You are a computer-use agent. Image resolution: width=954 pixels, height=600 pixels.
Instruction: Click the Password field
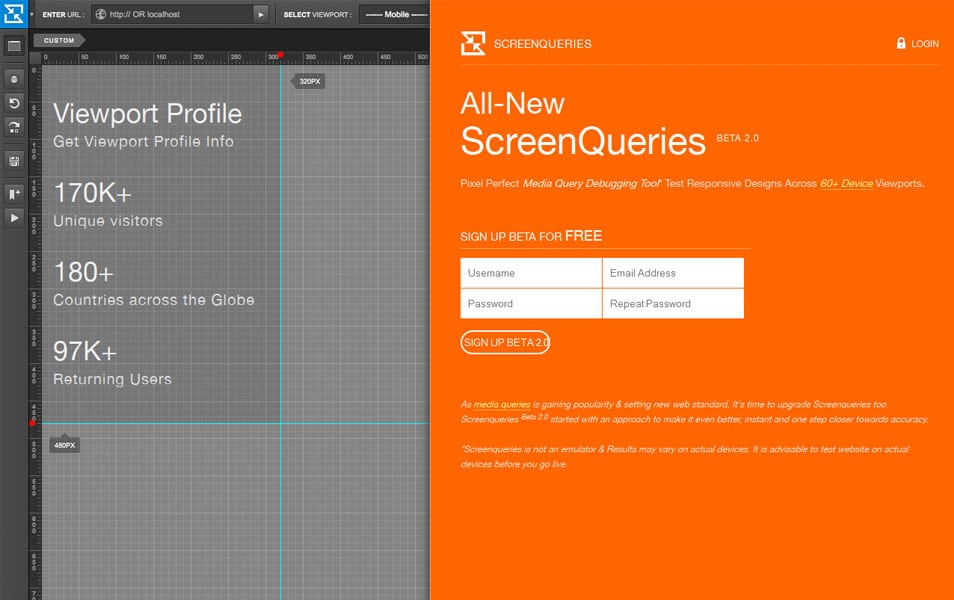531,304
